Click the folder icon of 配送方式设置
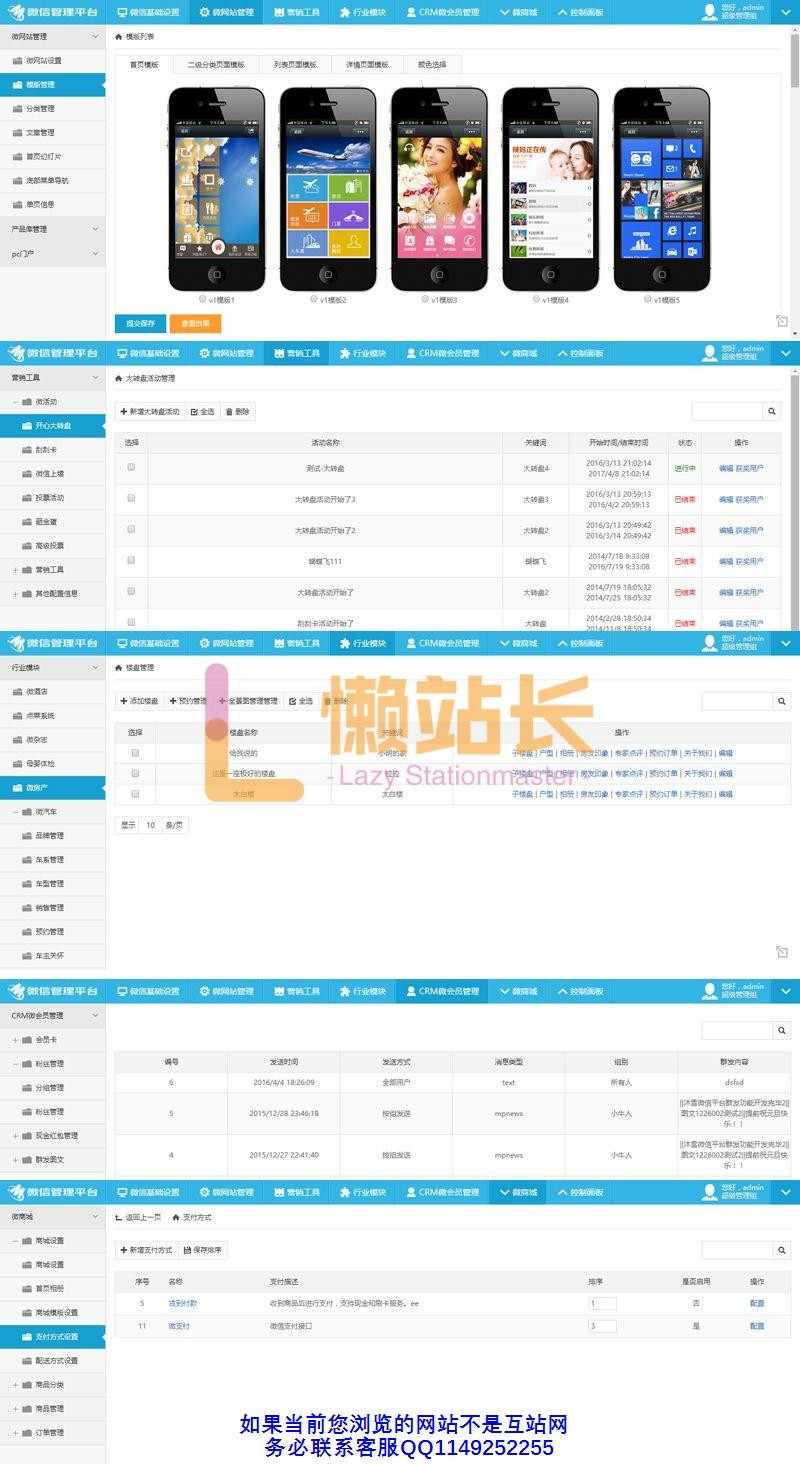800x1464 pixels. pos(27,1361)
